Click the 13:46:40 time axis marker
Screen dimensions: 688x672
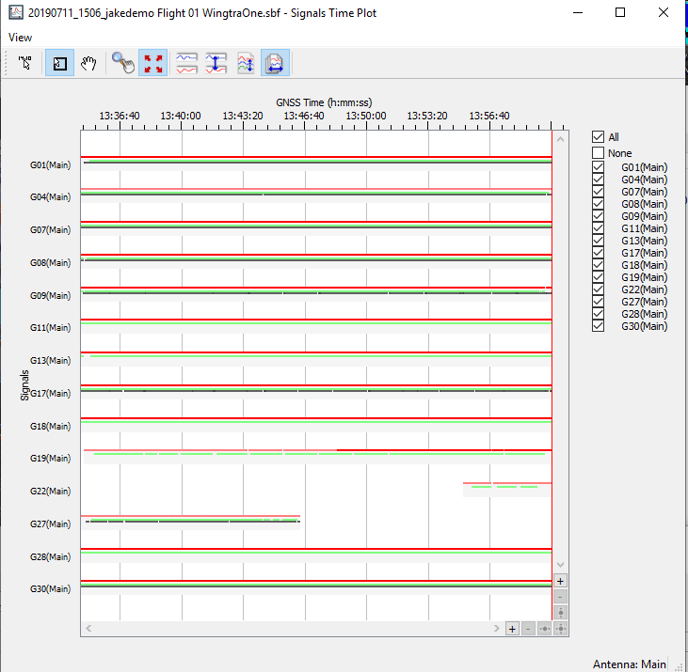tap(304, 116)
